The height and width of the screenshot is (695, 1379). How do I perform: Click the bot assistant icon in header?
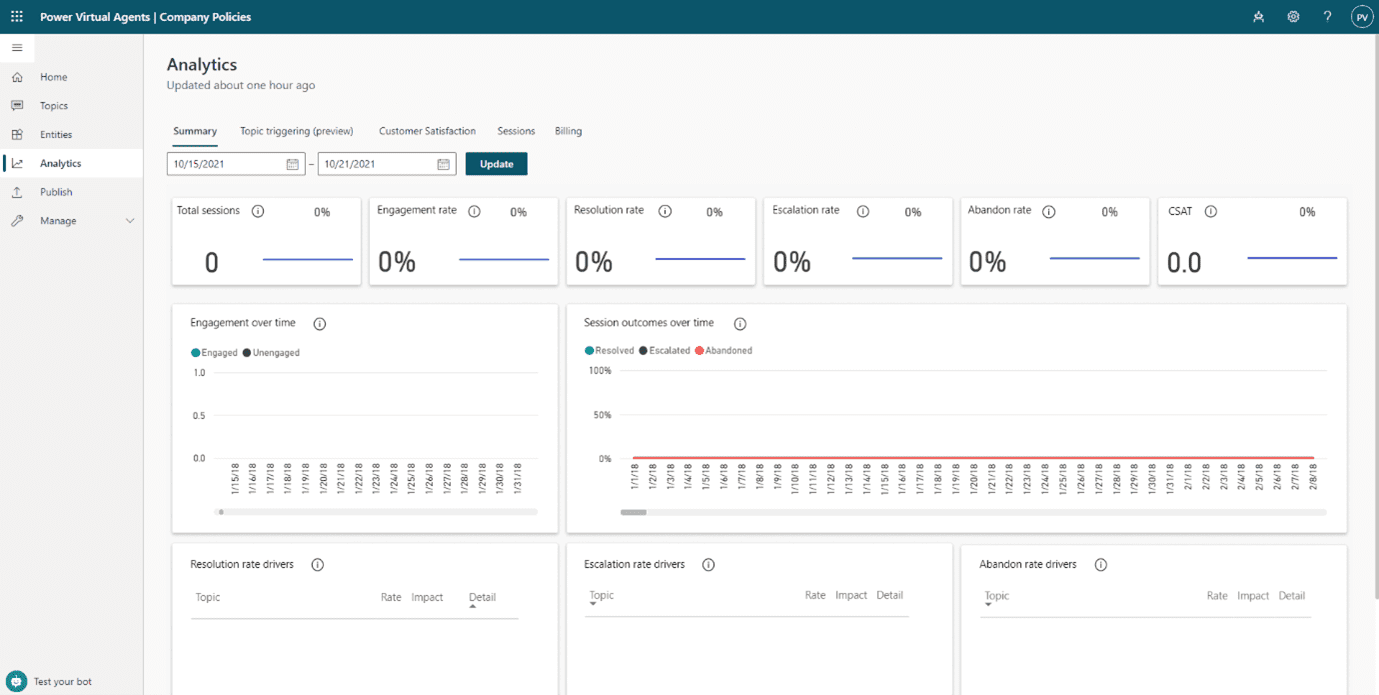click(1258, 17)
